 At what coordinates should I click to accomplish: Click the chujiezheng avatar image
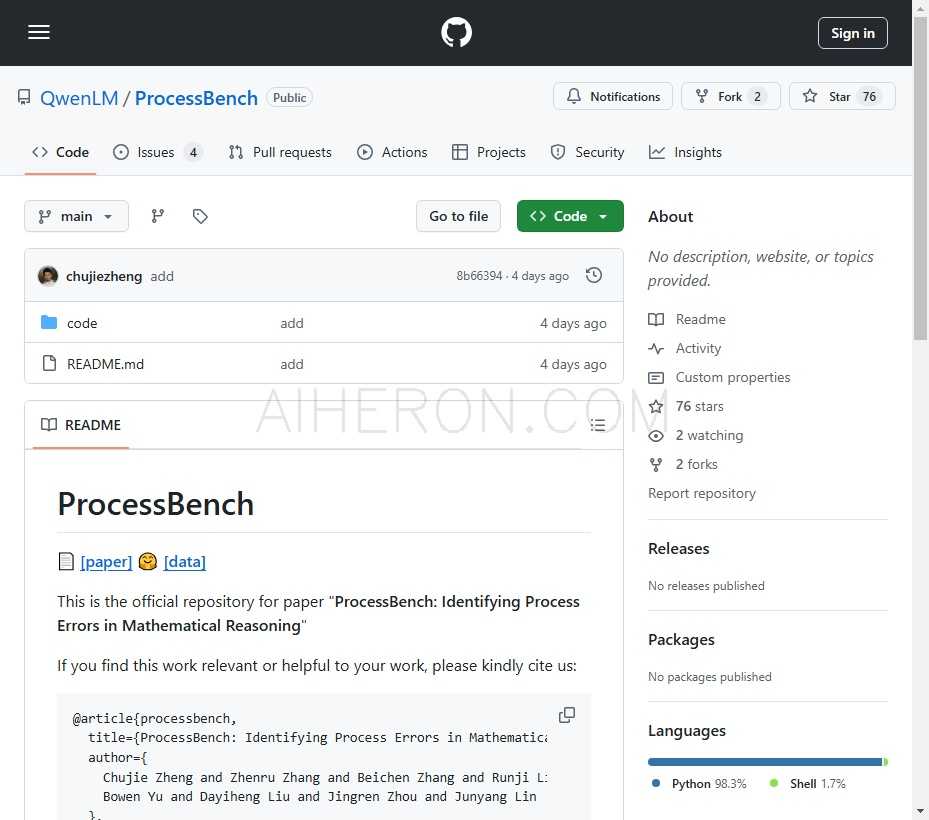point(48,276)
